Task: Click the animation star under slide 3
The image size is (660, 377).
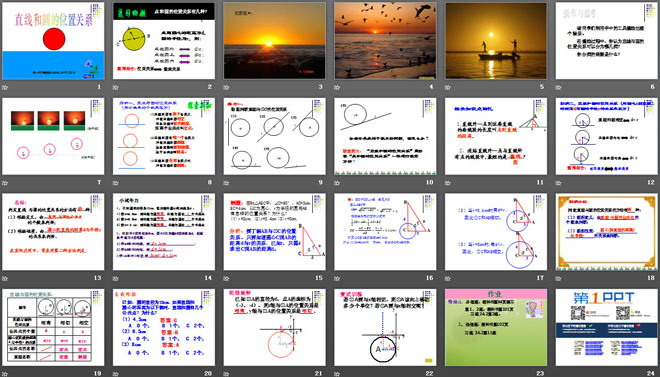Action: [x=226, y=87]
